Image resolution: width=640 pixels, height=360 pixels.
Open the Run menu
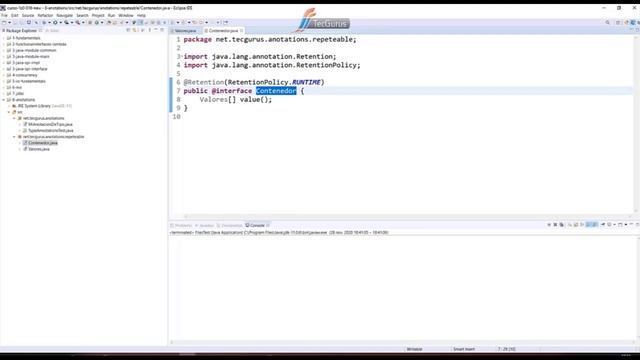(111, 15)
